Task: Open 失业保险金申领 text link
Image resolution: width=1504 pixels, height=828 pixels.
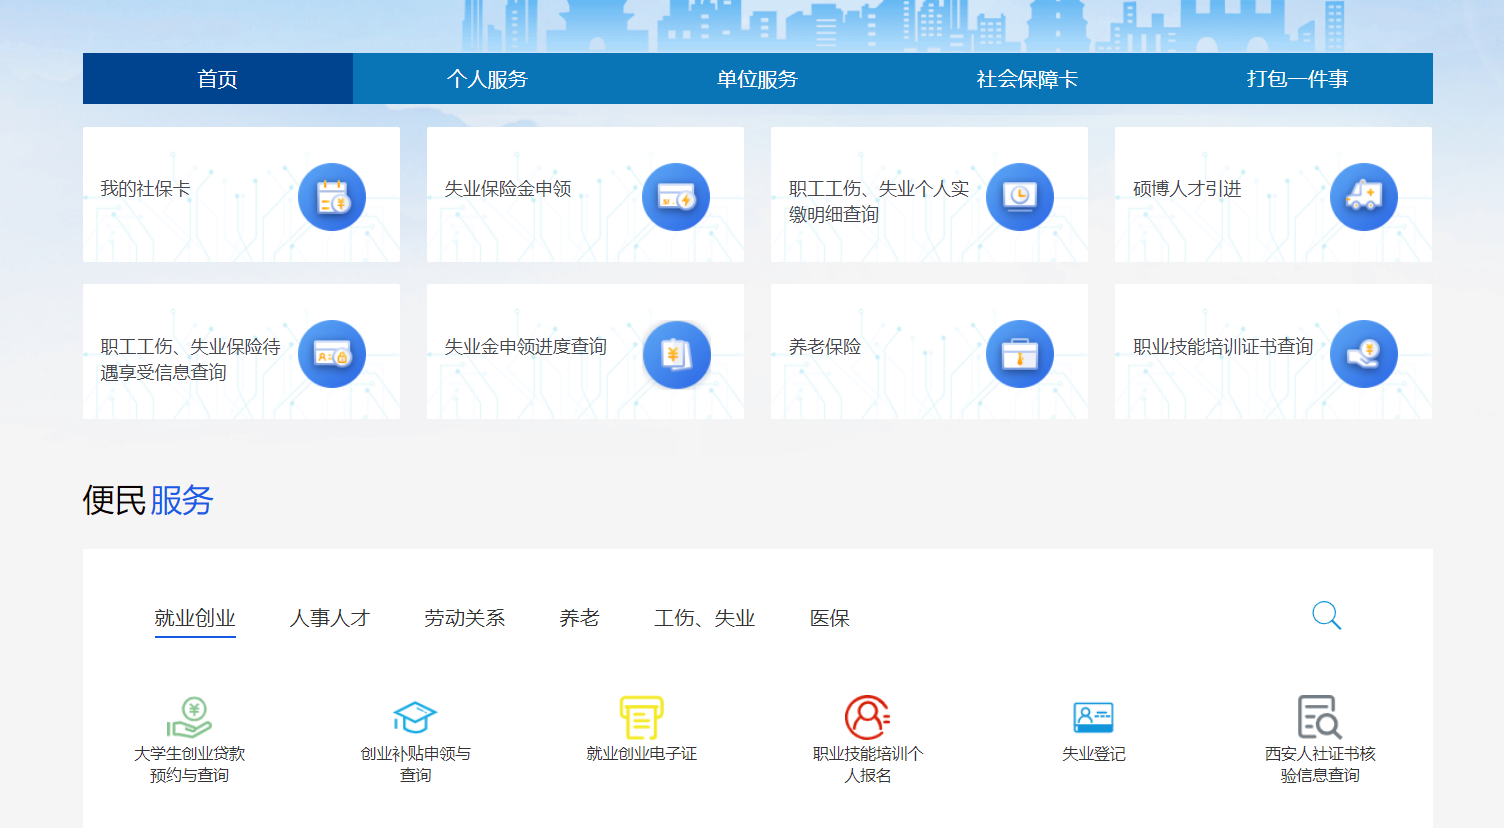Action: 508,189
